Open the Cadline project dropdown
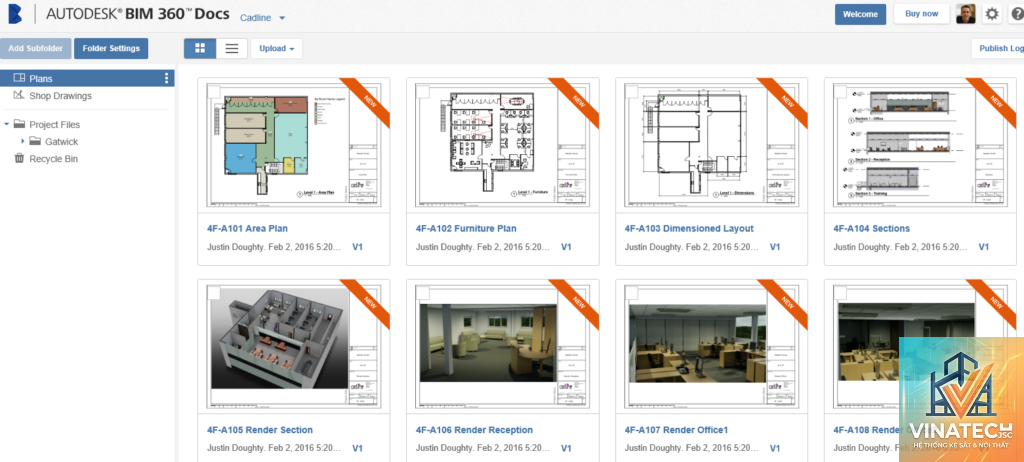 tap(263, 18)
